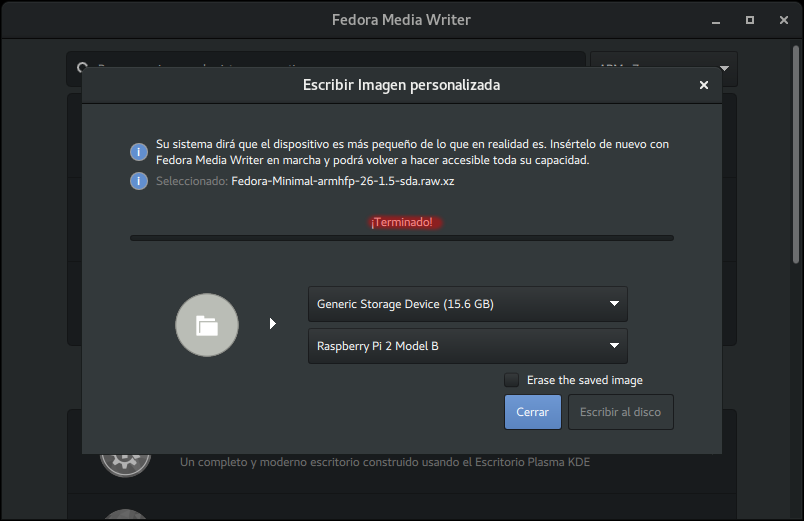Screen dimensions: 804x521
Task: Close the Escribir Imagen personalizada dialog with X
Action: tap(704, 85)
